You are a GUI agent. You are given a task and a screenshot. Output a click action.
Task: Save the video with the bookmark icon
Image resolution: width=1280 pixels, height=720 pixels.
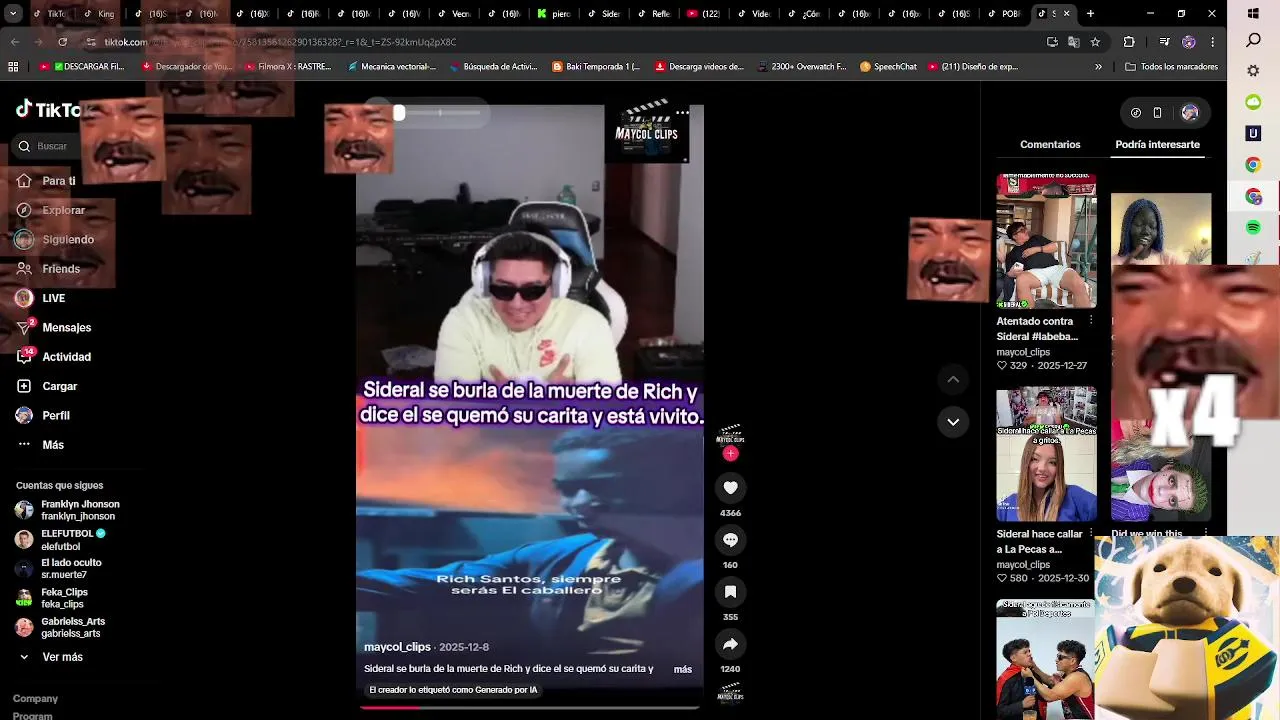pos(730,592)
